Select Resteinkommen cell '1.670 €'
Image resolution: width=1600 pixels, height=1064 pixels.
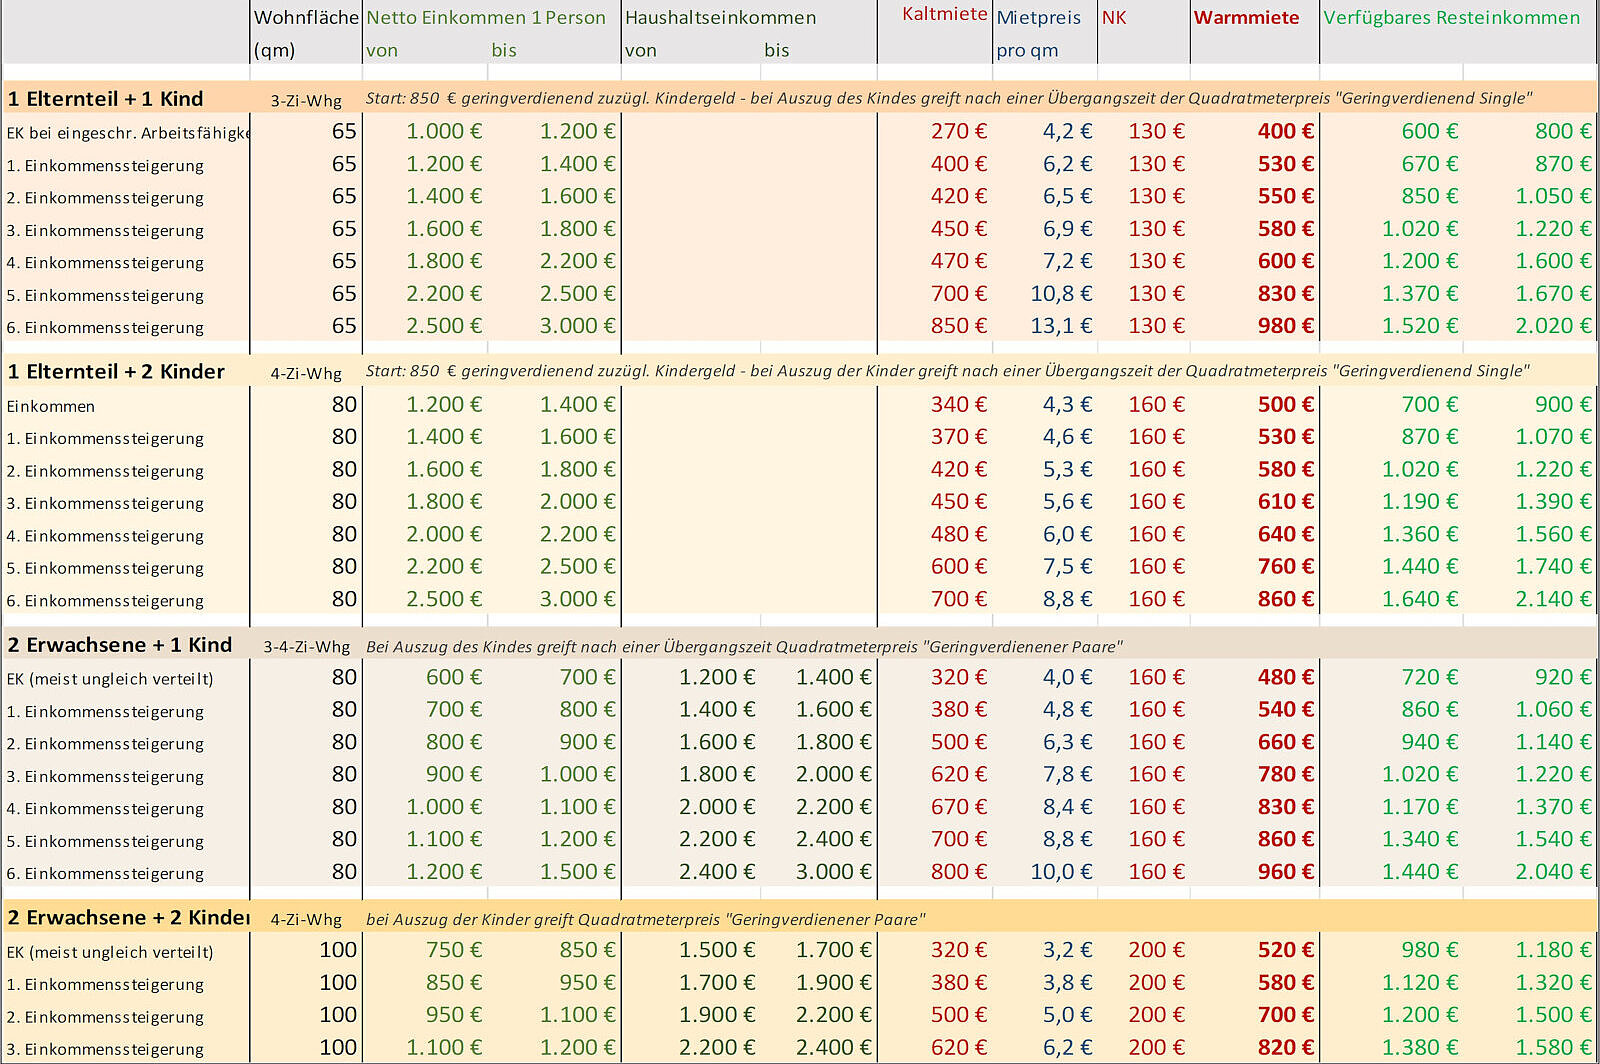(x=1553, y=293)
